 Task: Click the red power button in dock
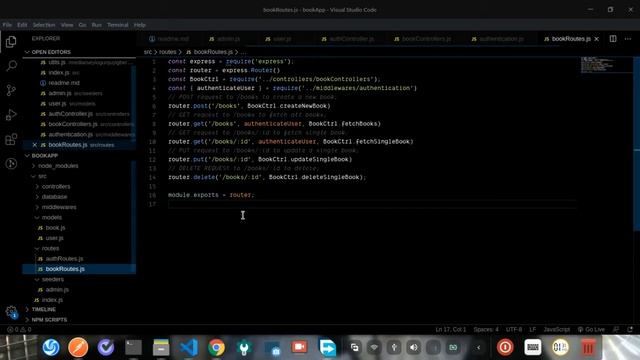click(505, 347)
